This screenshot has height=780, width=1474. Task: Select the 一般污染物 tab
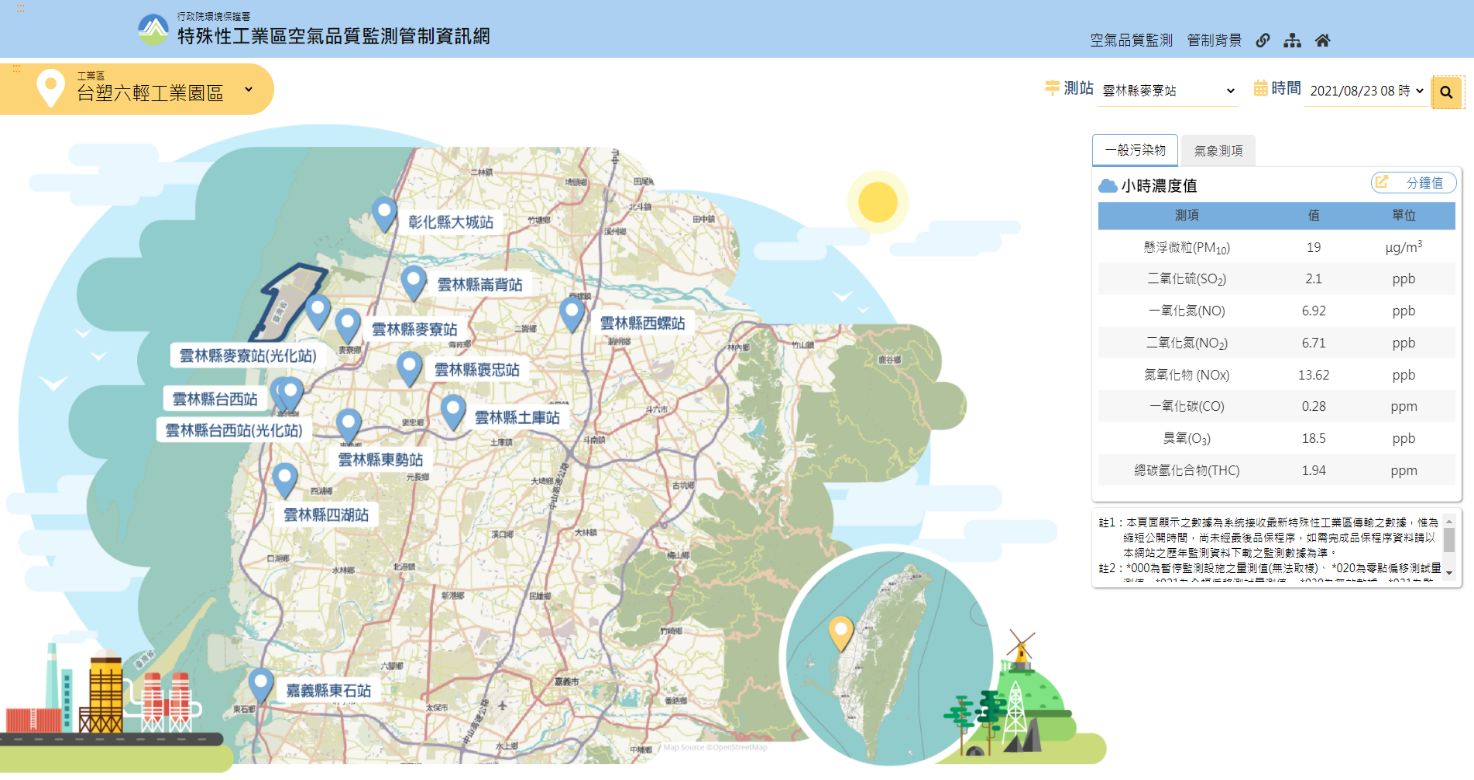1134,150
